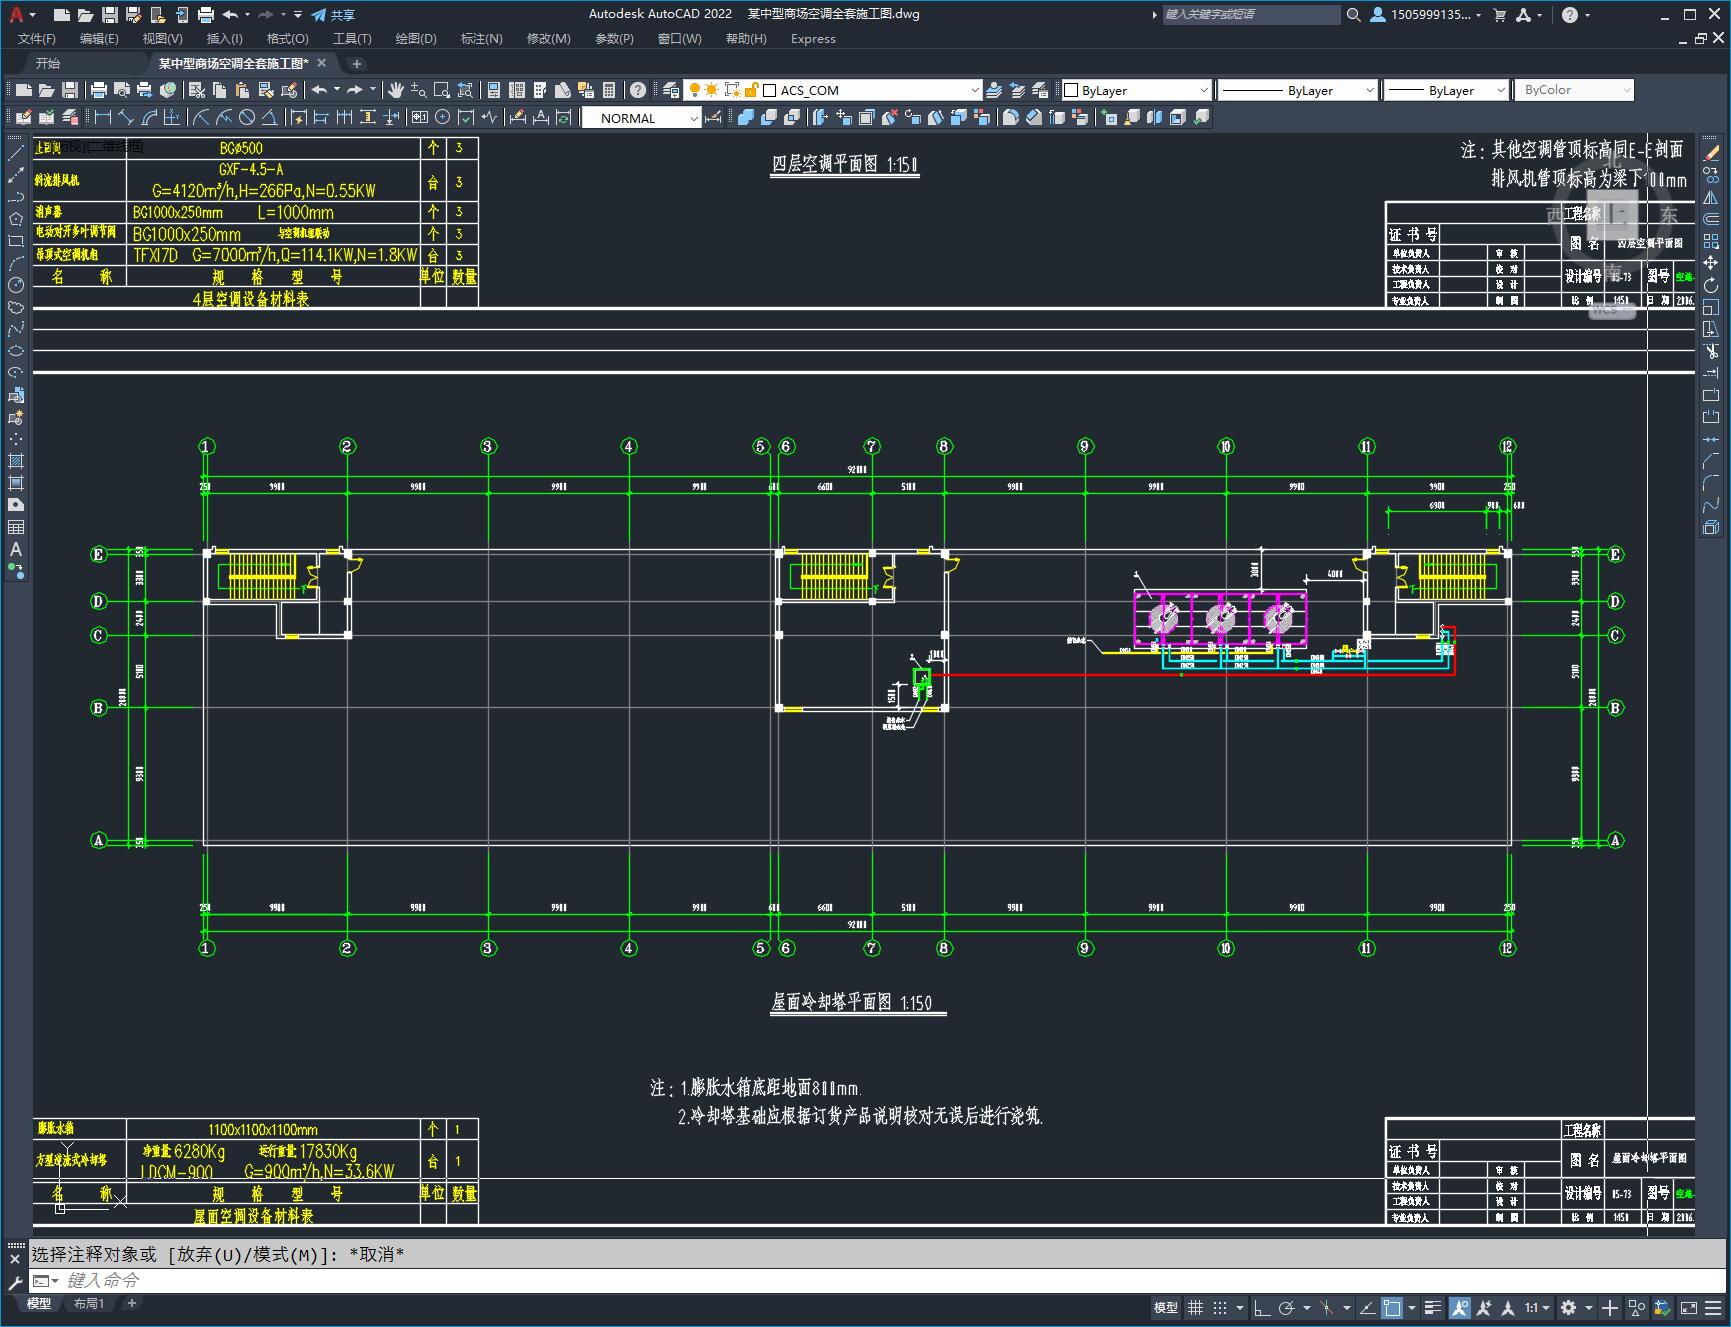
Task: Open the 1:1 annotation scale dropdown
Action: click(1538, 1307)
